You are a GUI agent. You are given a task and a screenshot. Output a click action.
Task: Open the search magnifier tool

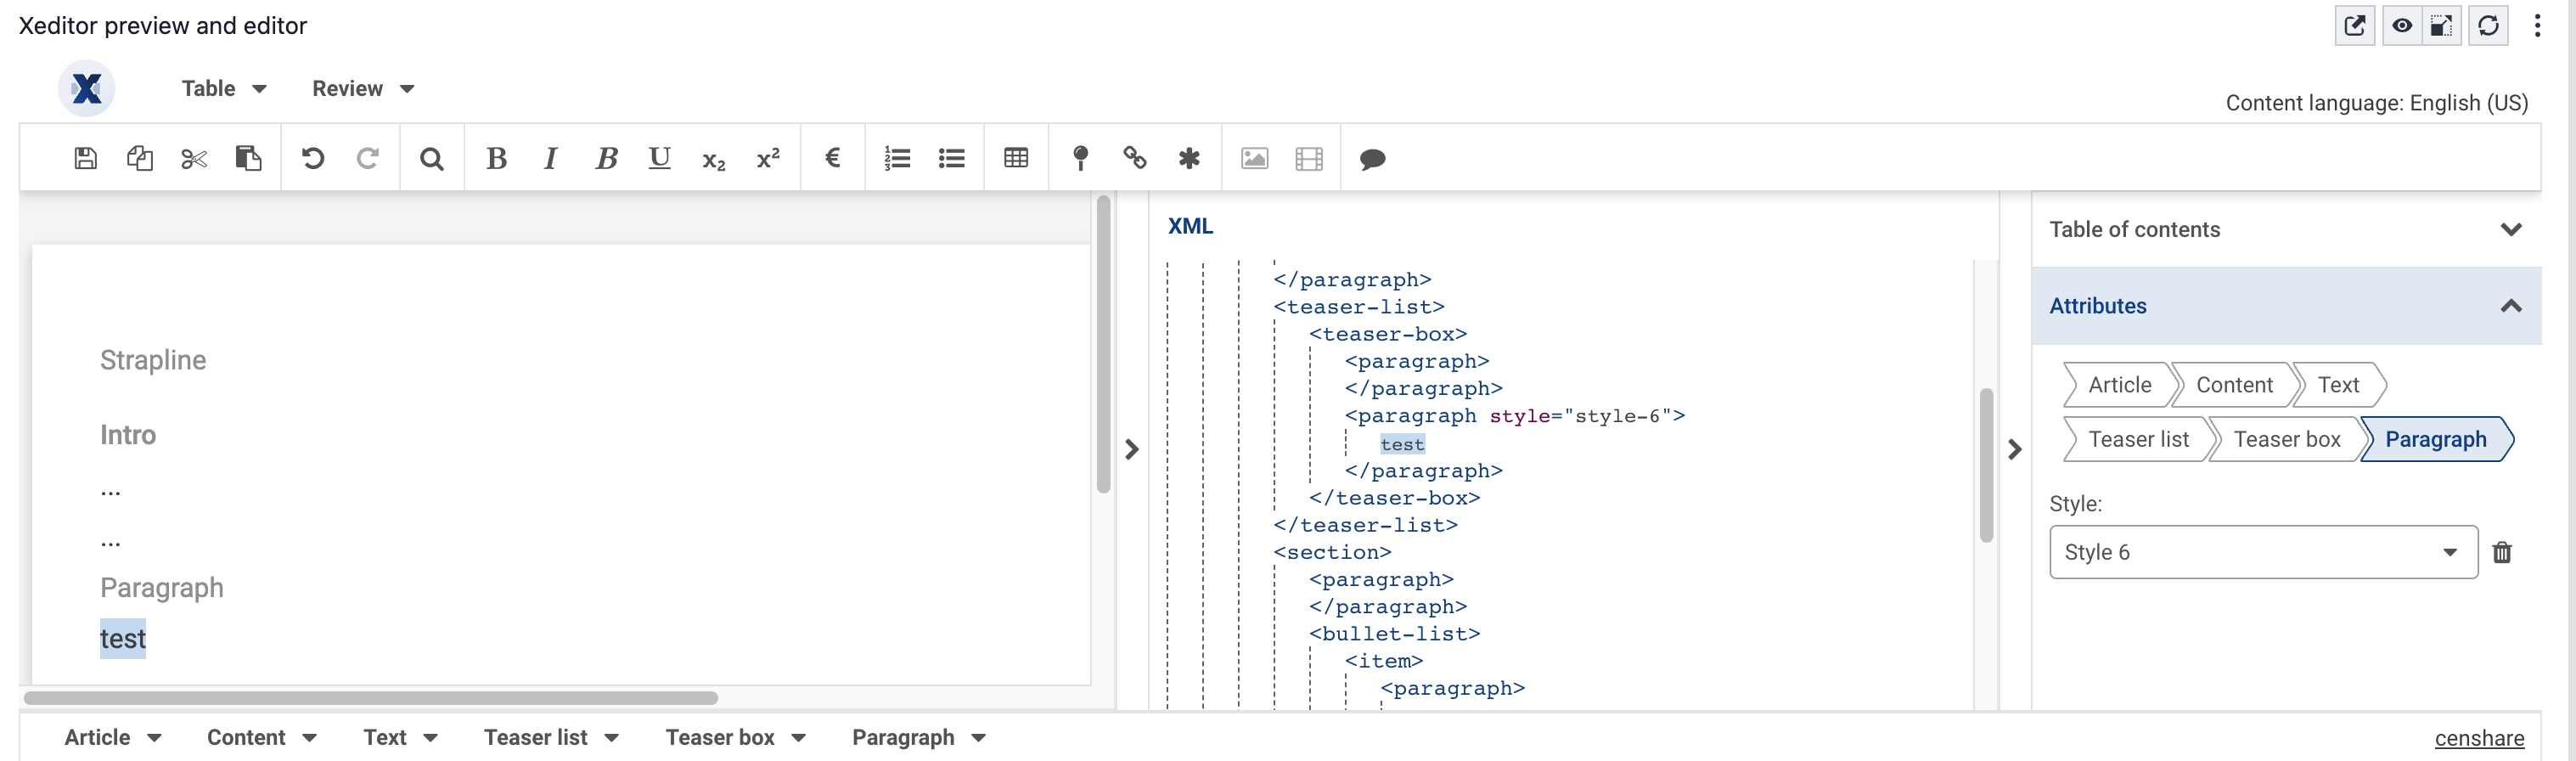(431, 158)
